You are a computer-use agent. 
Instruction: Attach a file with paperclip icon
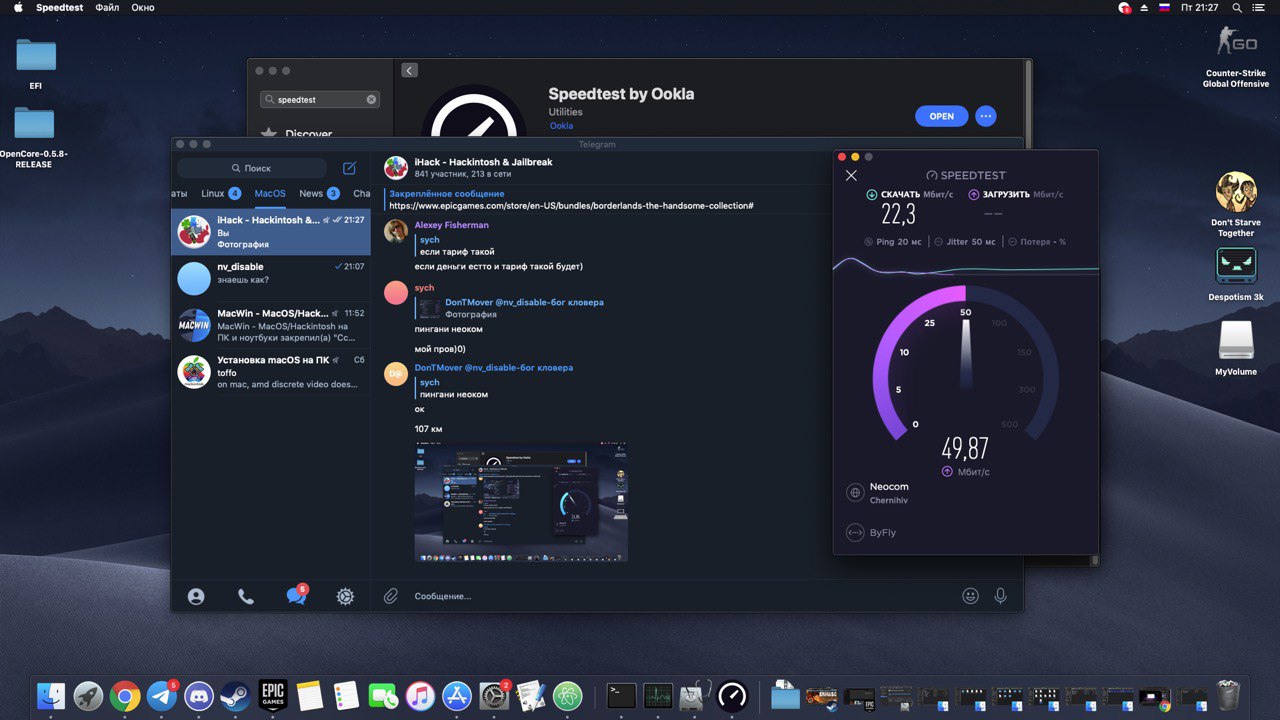[x=391, y=596]
